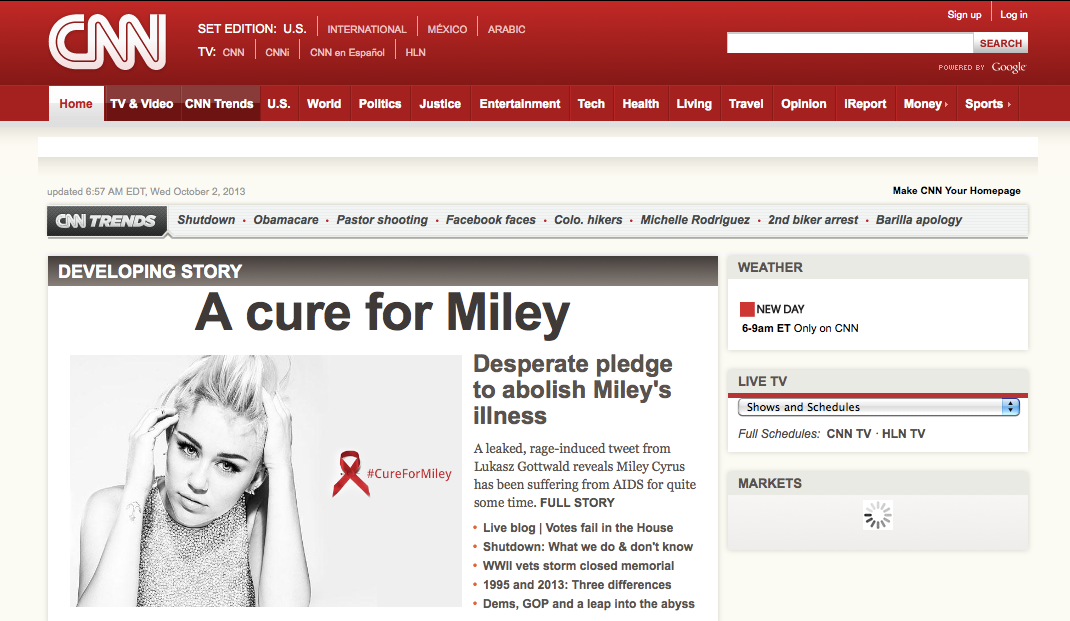1070x621 pixels.
Task: Open the FULL STORY link
Action: tap(577, 503)
